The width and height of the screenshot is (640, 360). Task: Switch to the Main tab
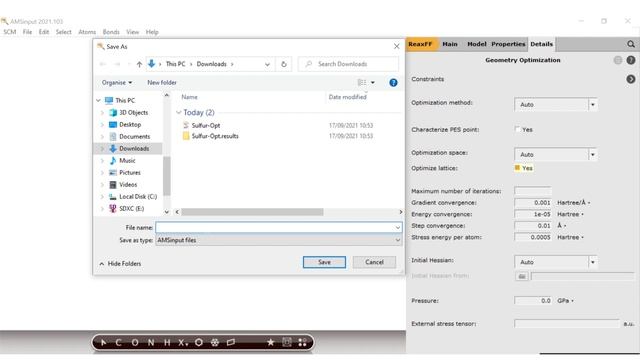point(450,44)
